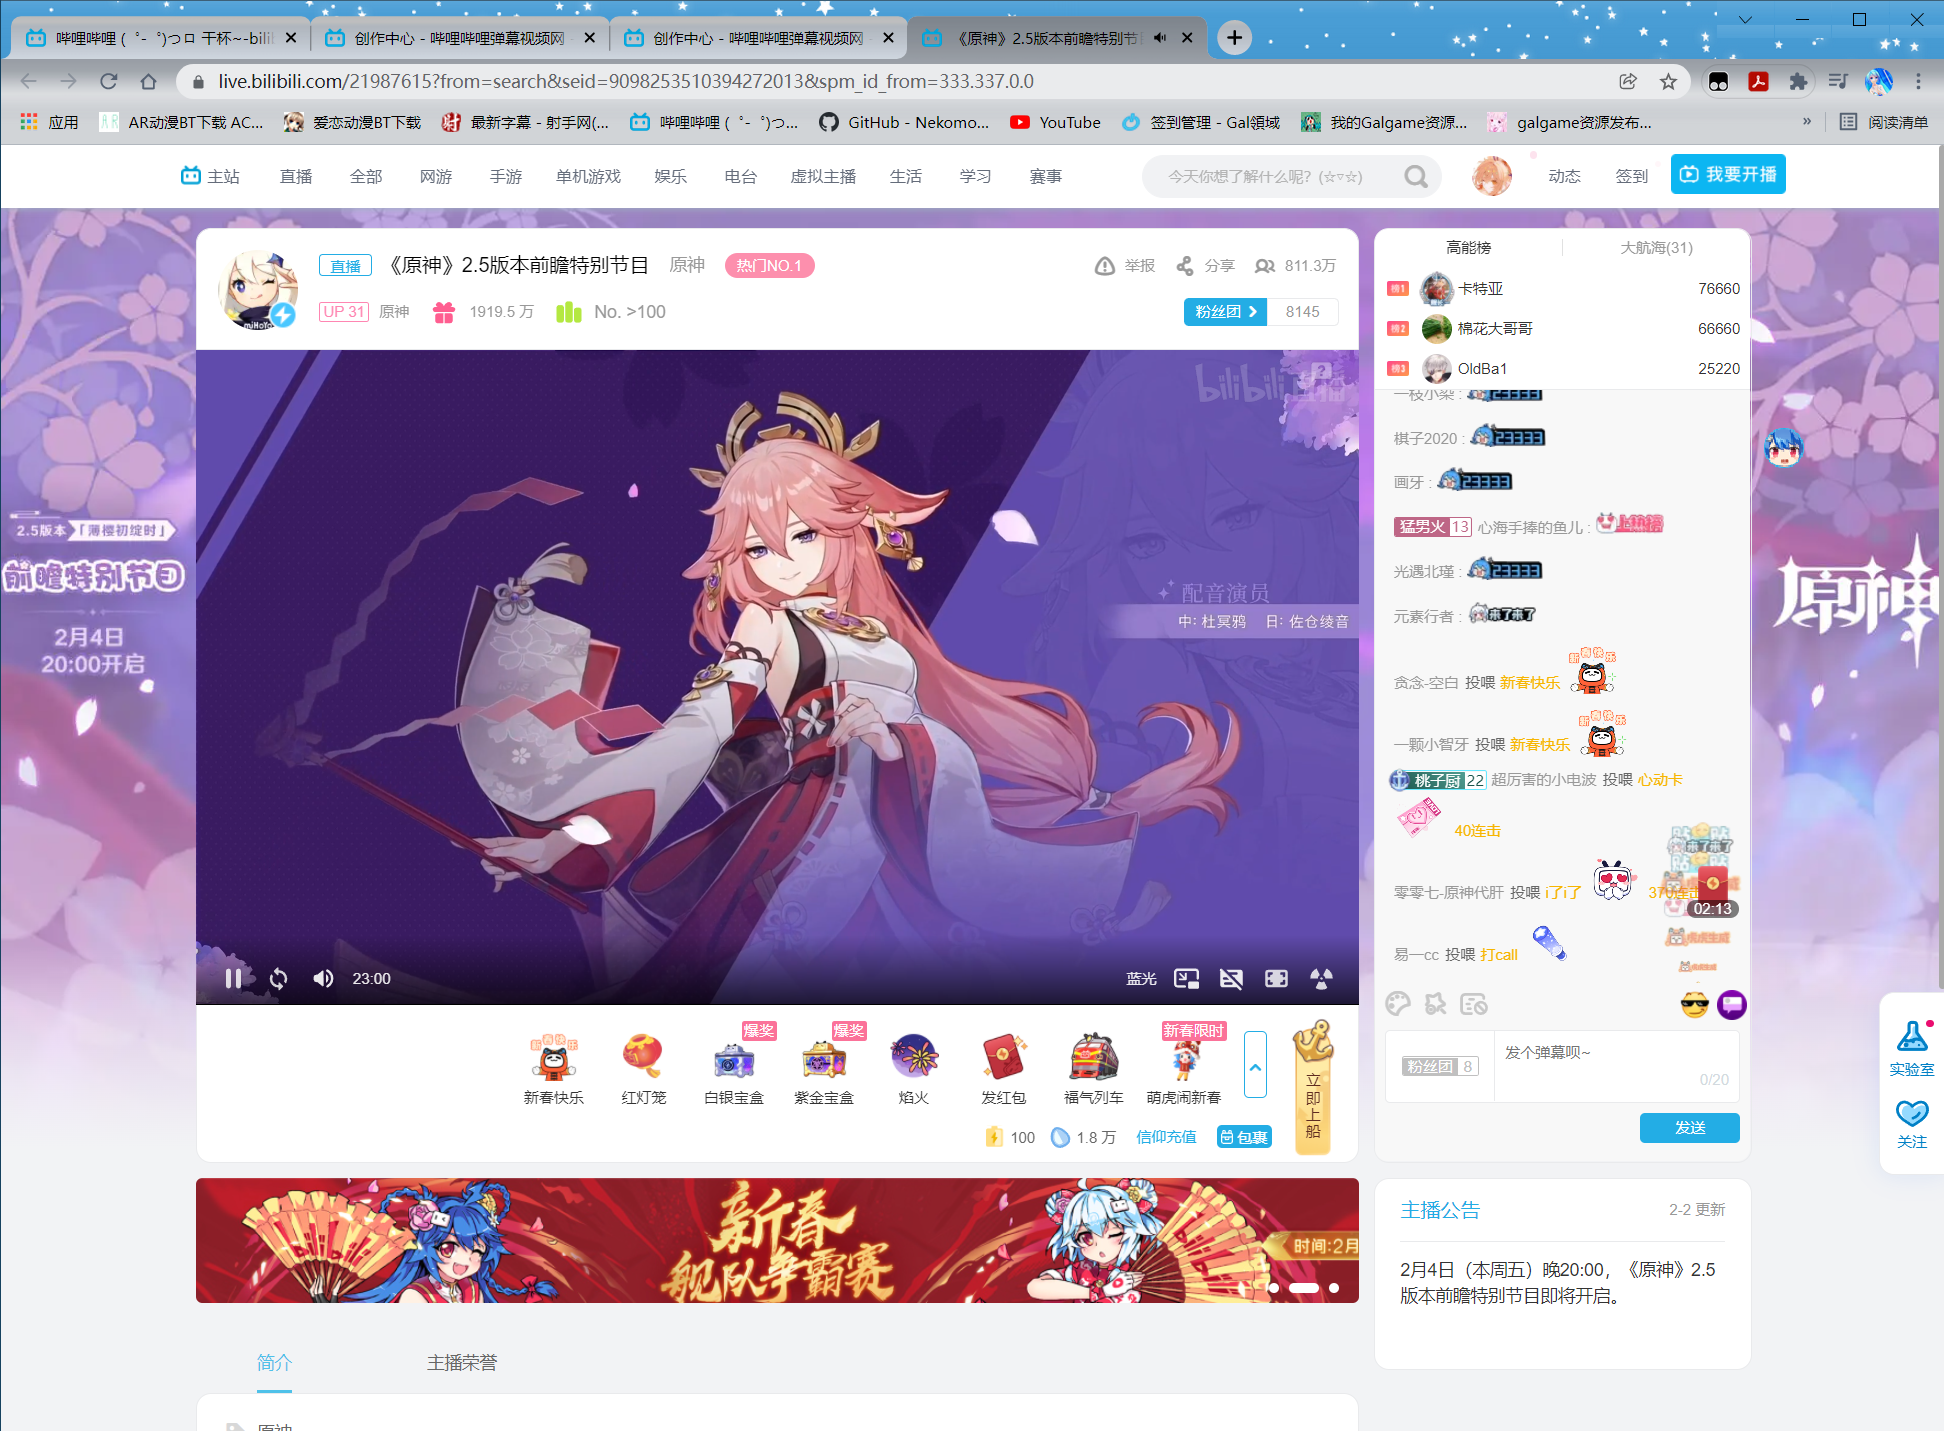
Task: Focus the 发个弹幕呗 chat input
Action: (x=1616, y=1066)
